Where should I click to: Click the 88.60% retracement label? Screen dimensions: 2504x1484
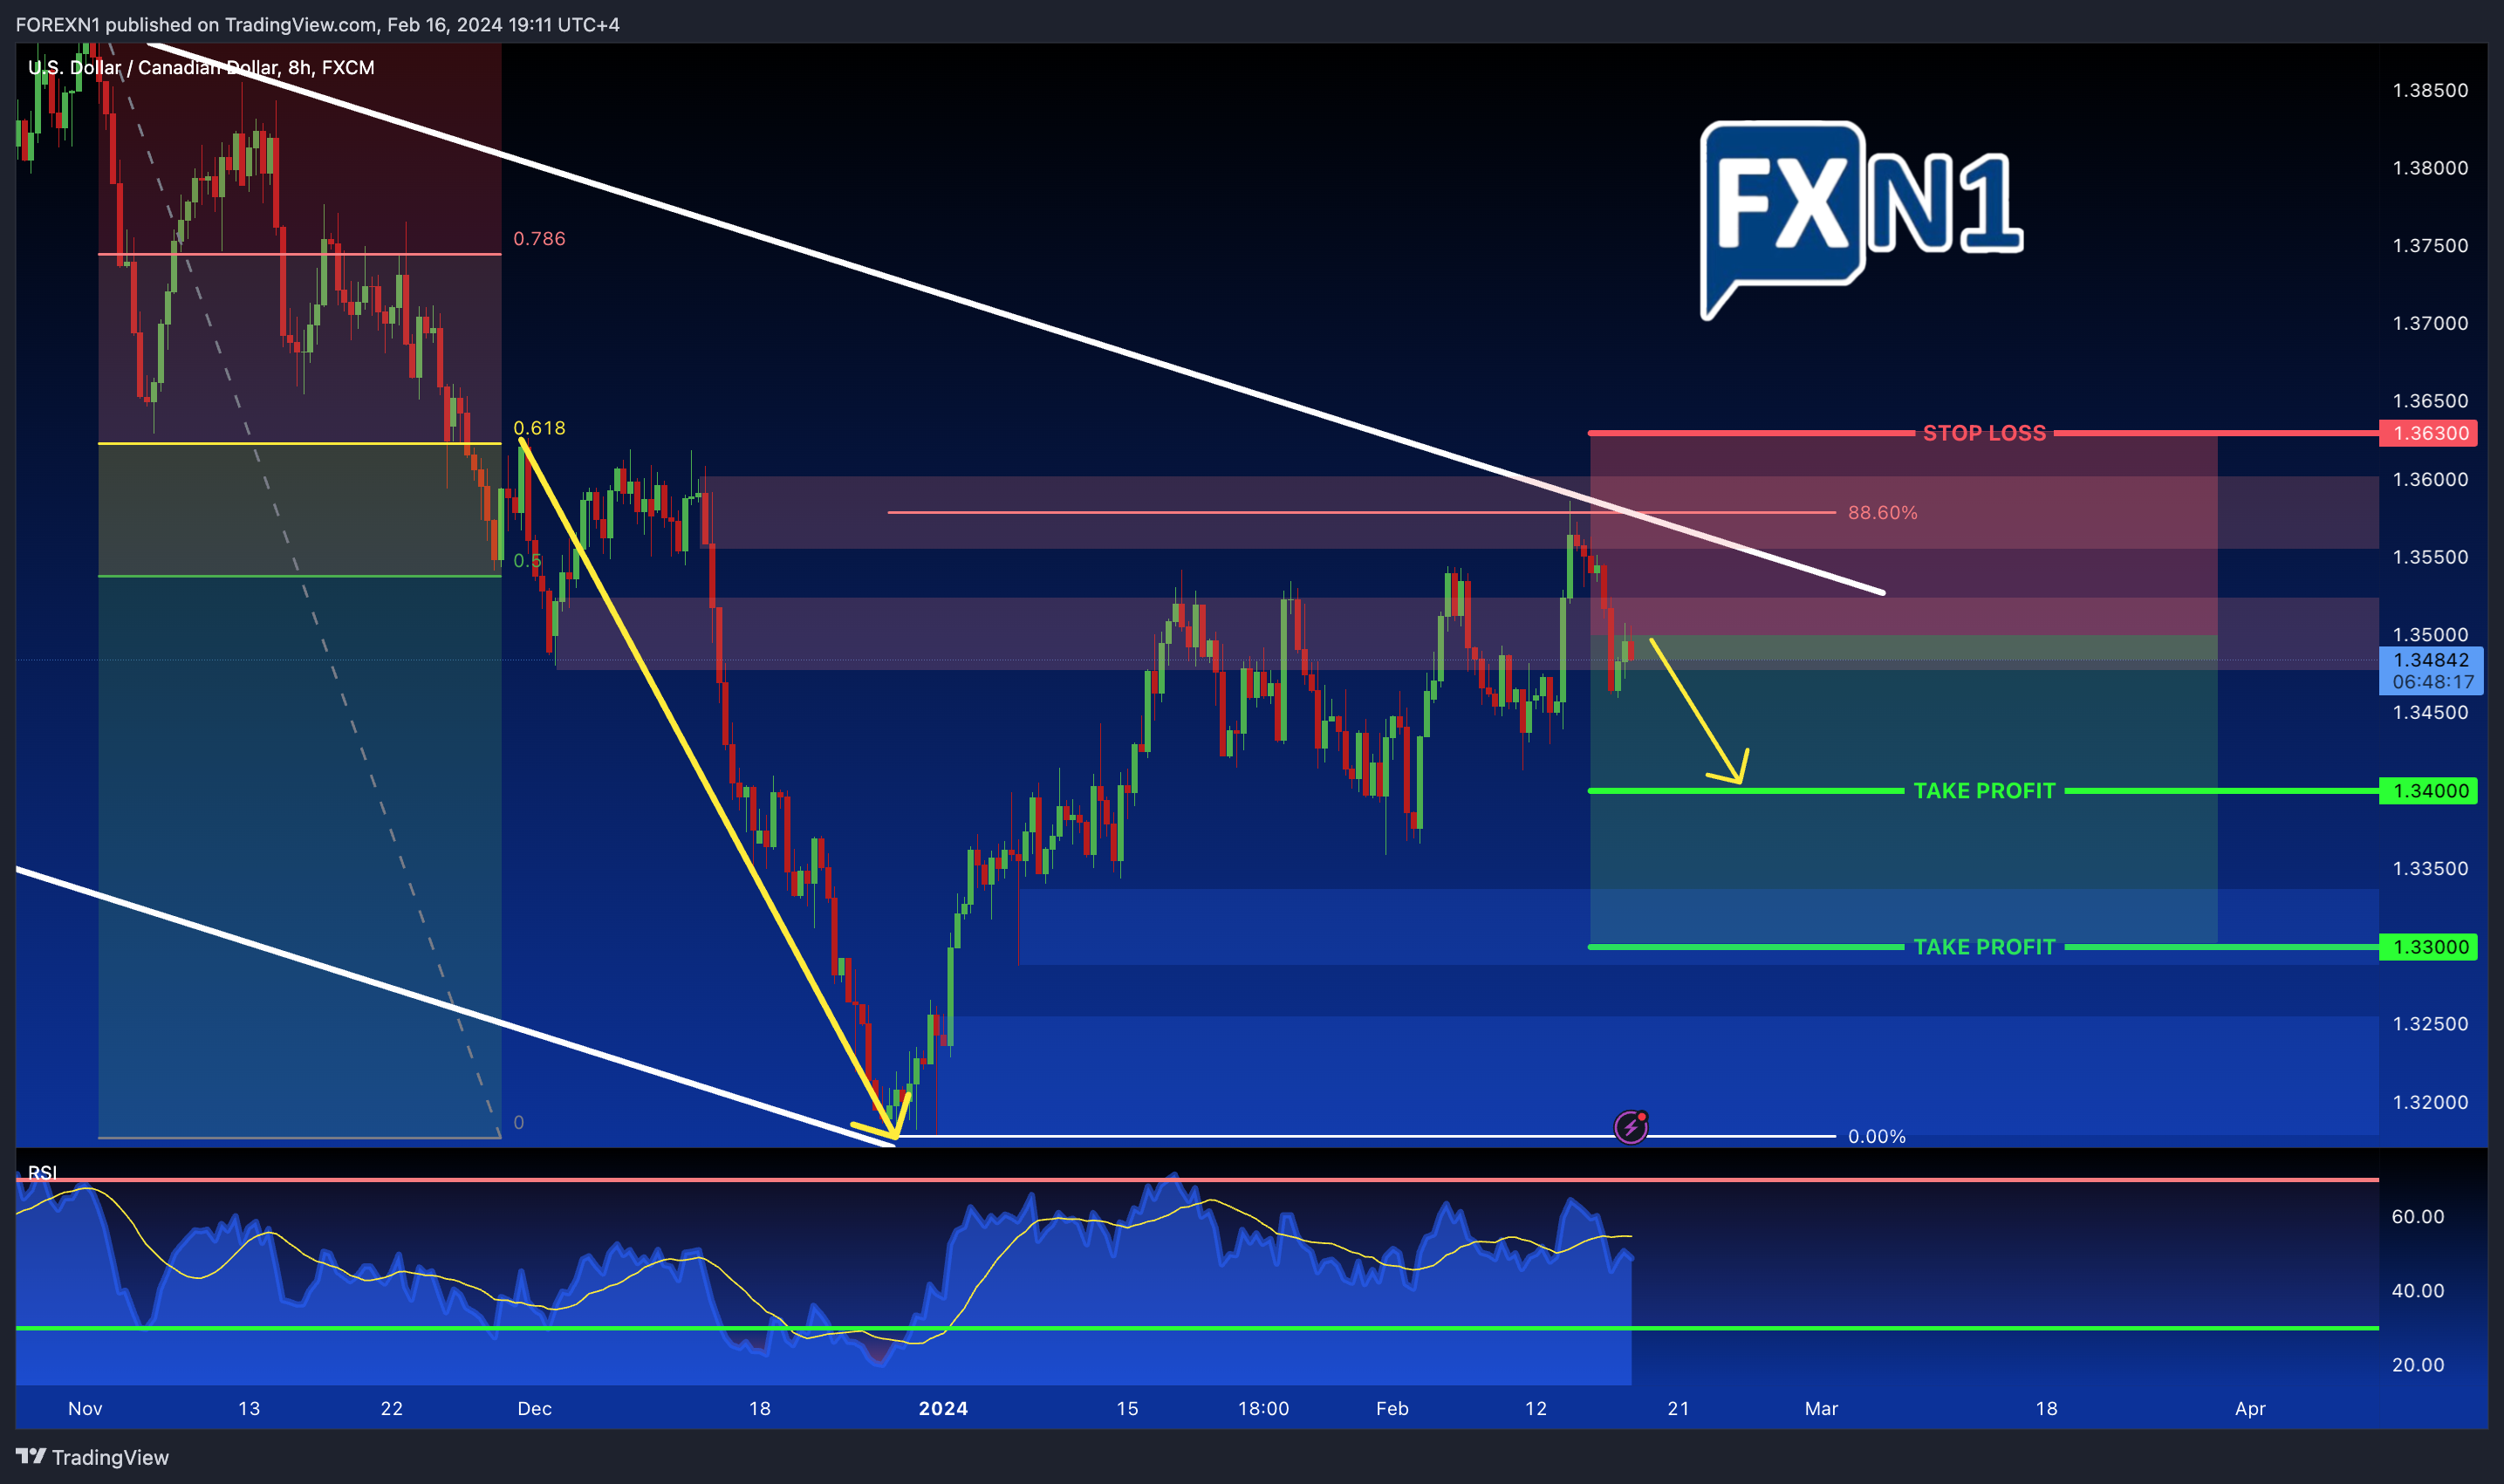pos(1882,513)
